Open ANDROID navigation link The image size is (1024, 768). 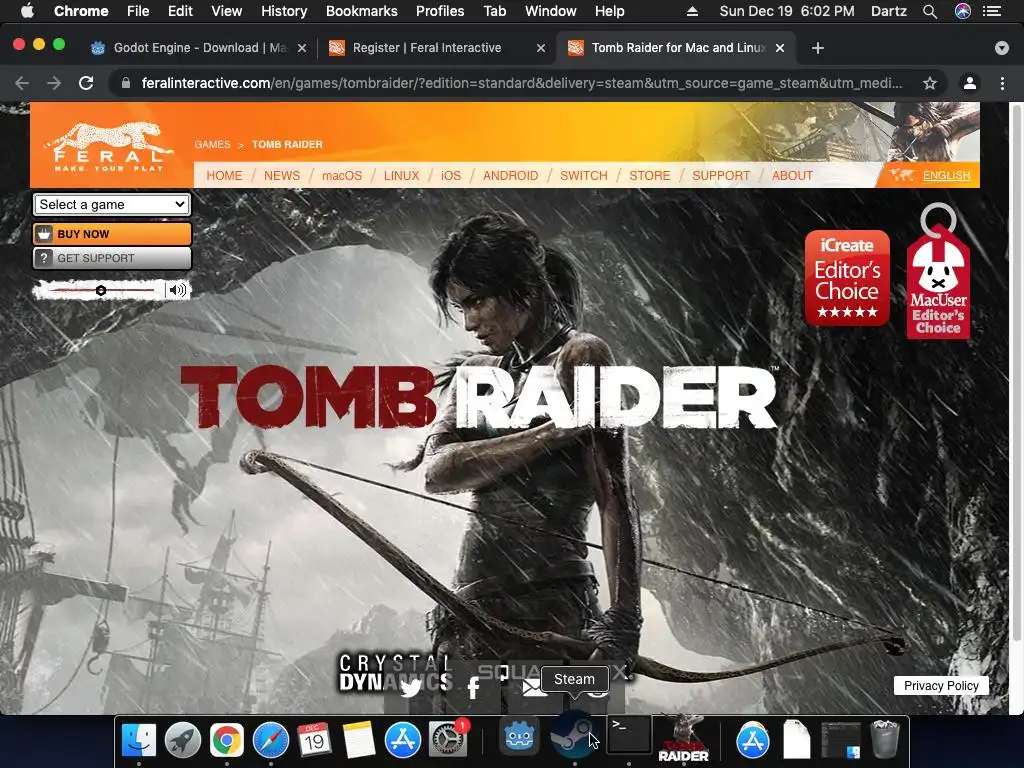tap(511, 176)
